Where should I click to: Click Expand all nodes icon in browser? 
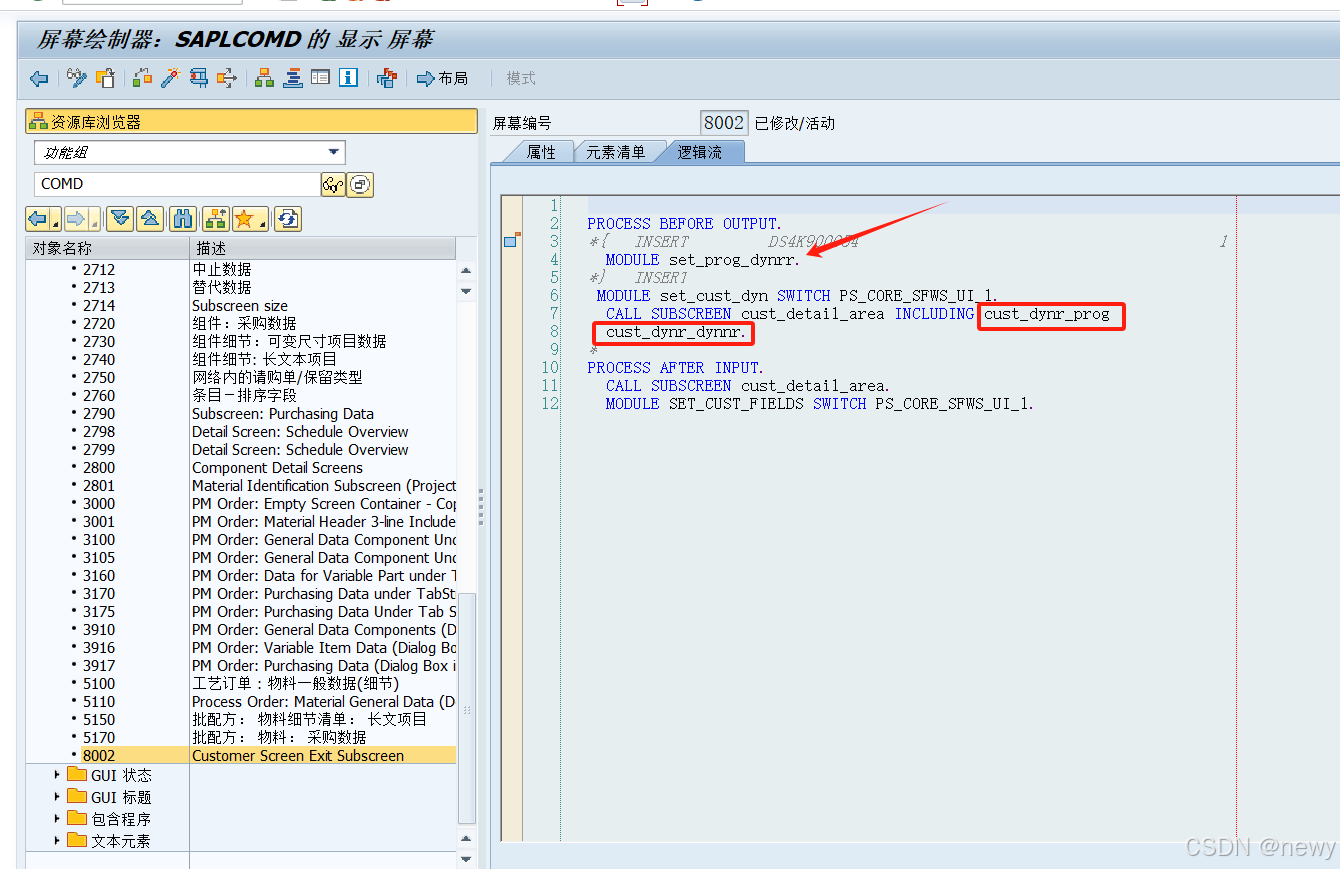(120, 218)
